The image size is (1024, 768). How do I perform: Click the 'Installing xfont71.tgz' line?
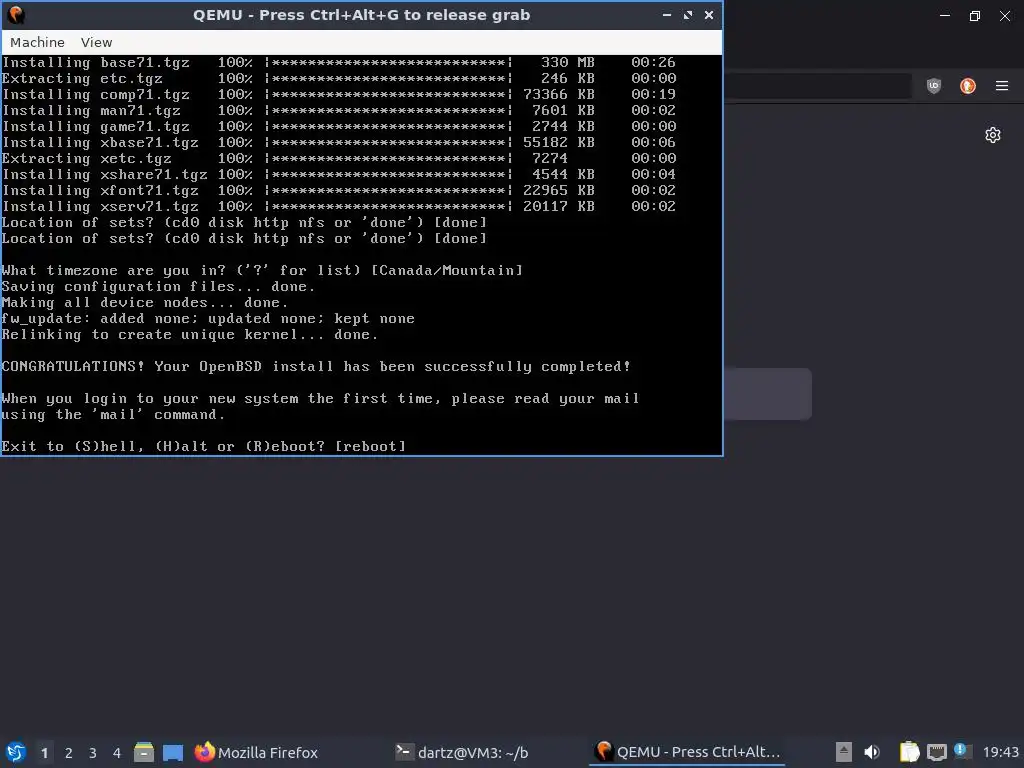[339, 191]
